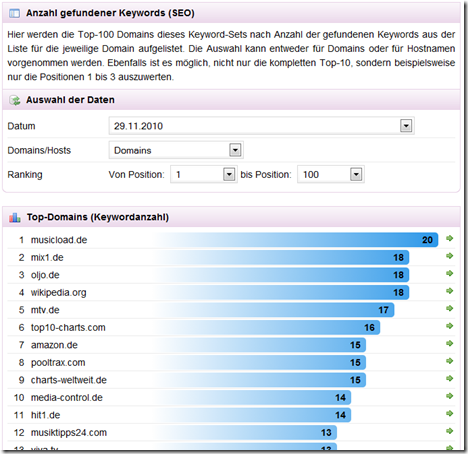Image resolution: width=468 pixels, height=454 pixels.
Task: Click the bis Position: label
Action: [266, 174]
